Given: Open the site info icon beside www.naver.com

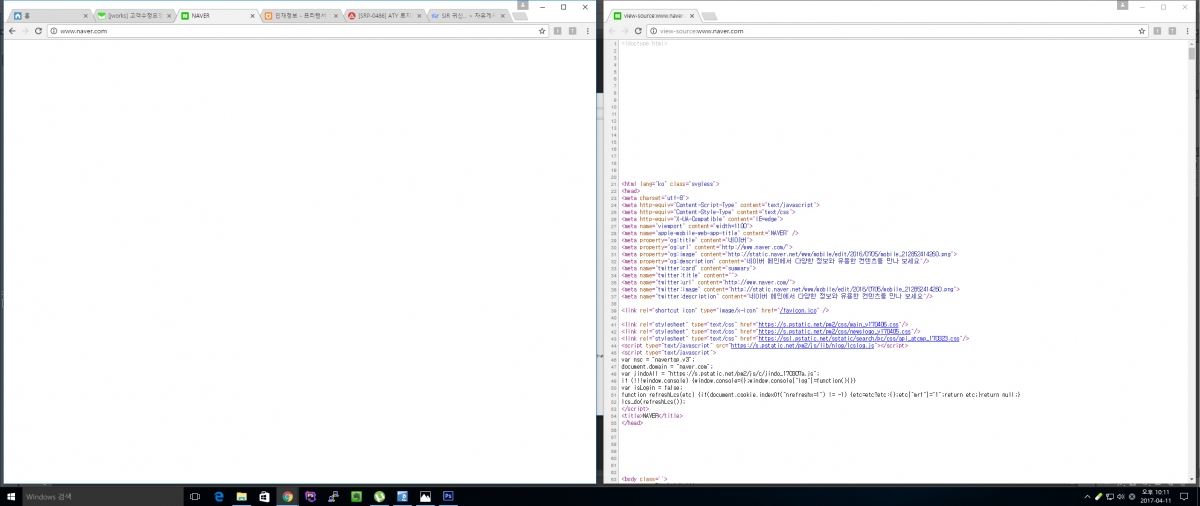Looking at the screenshot, I should [x=53, y=31].
